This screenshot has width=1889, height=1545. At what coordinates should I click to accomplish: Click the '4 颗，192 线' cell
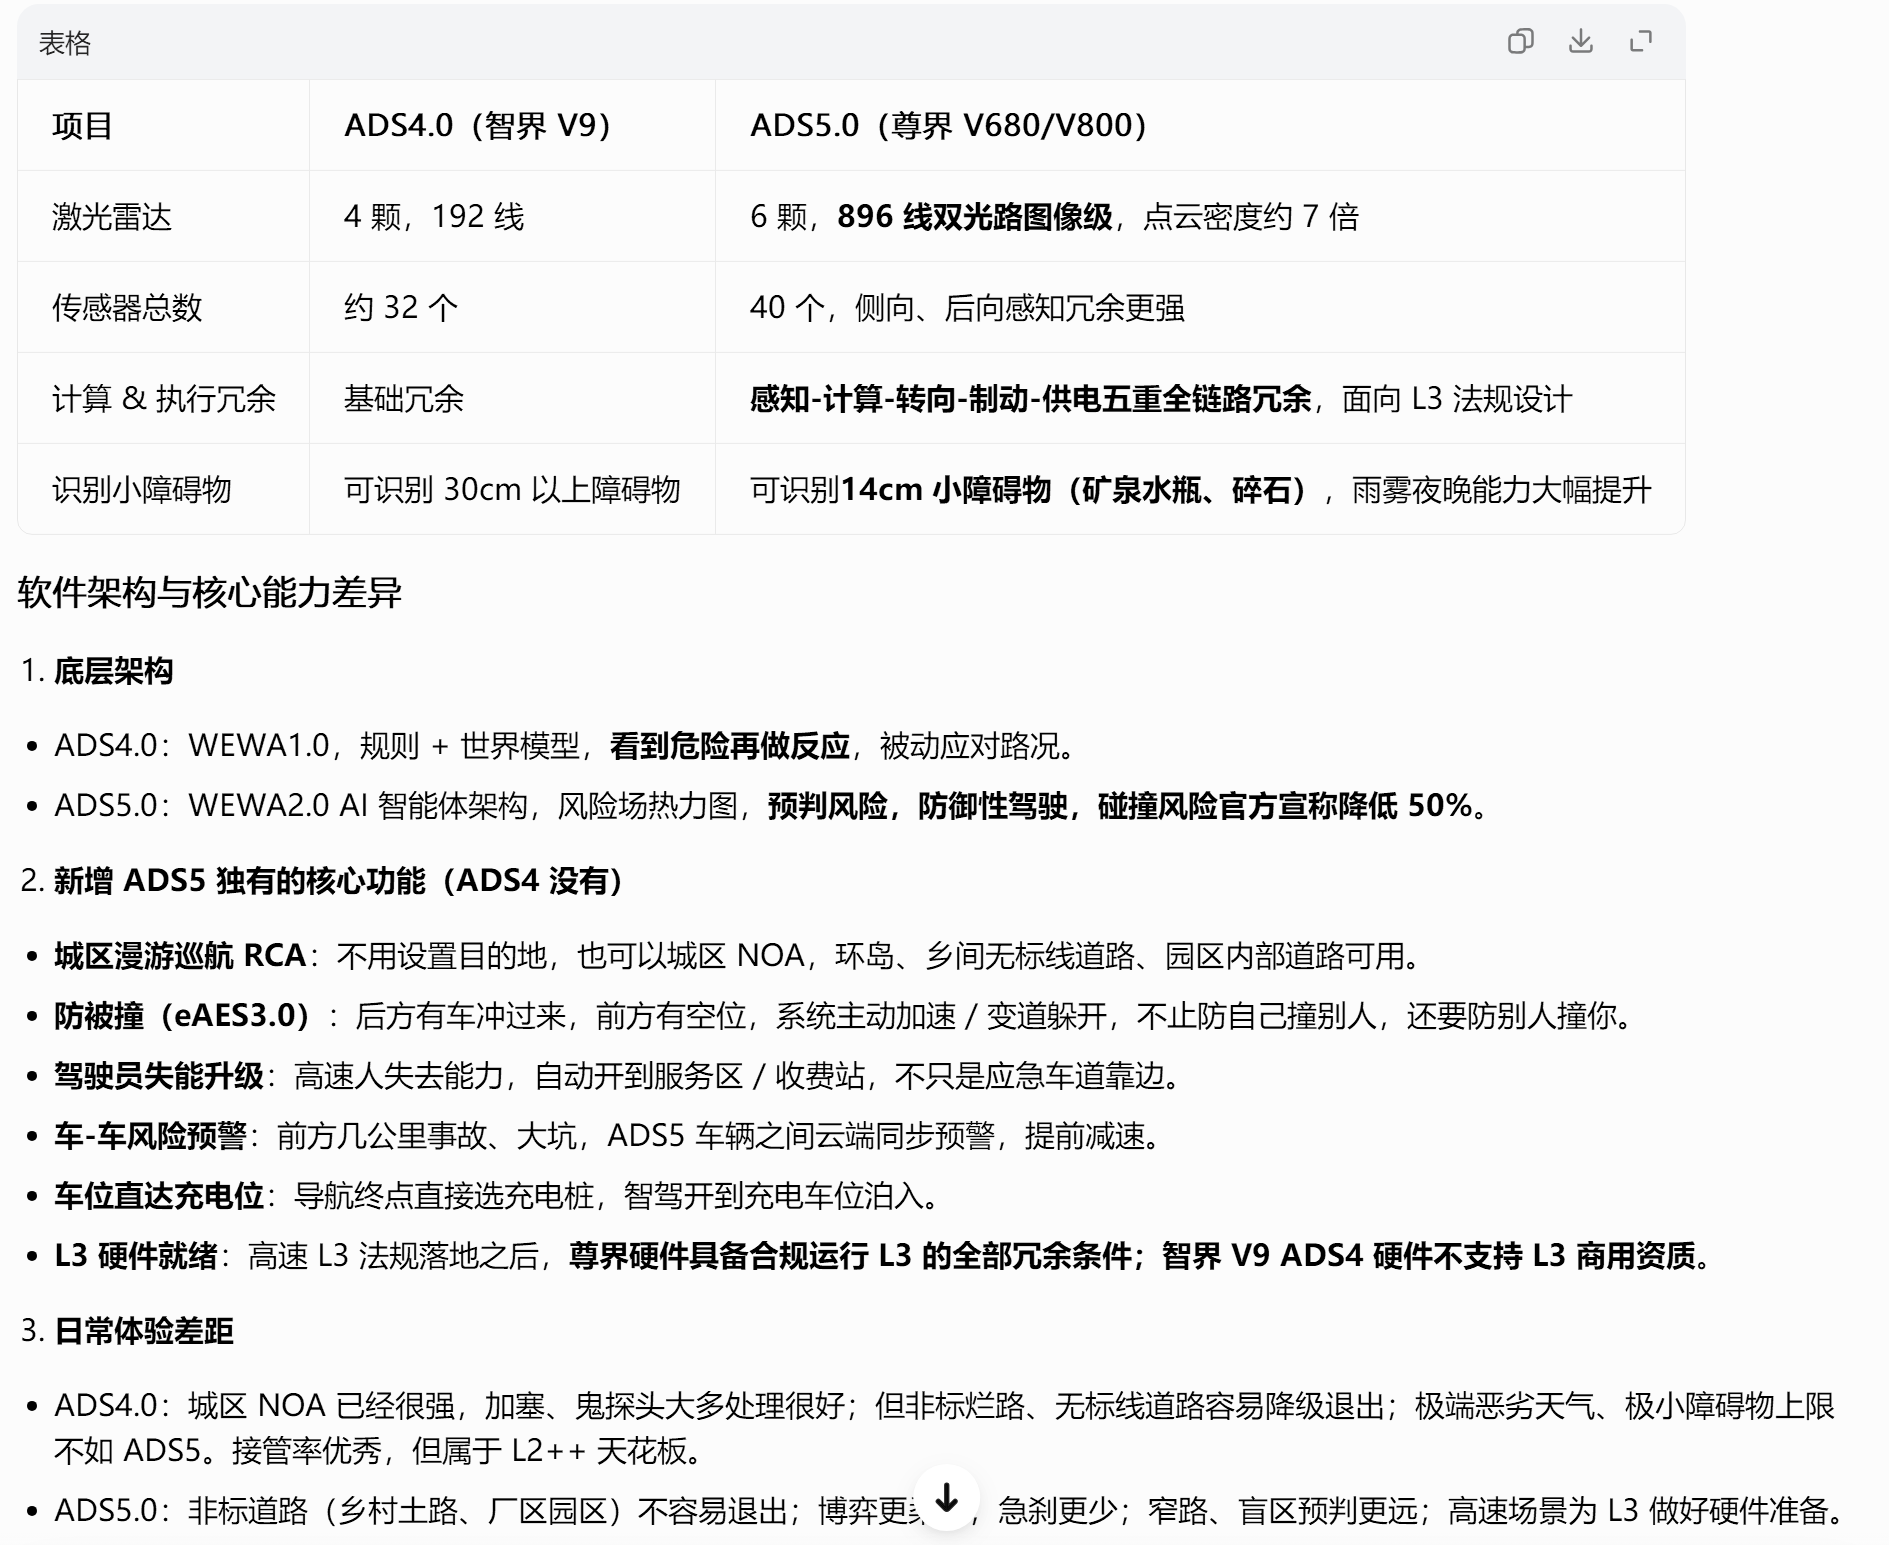(434, 217)
